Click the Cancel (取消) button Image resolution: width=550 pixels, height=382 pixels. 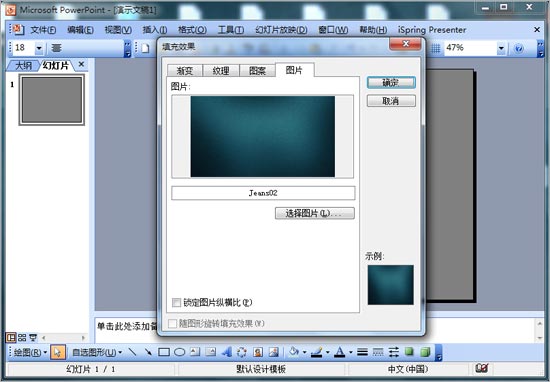[x=391, y=101]
